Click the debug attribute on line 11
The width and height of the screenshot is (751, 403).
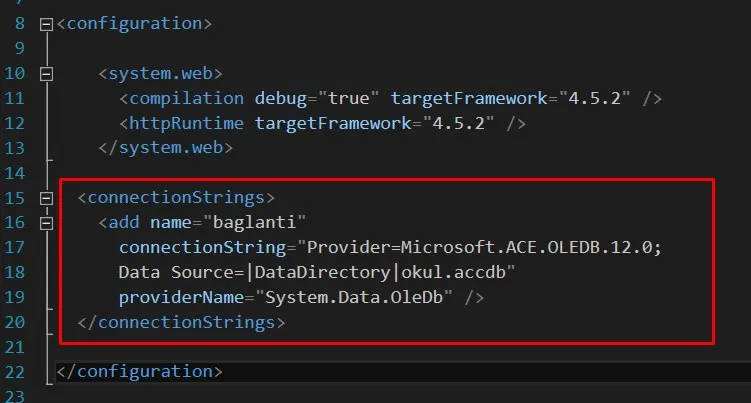pyautogui.click(x=280, y=99)
